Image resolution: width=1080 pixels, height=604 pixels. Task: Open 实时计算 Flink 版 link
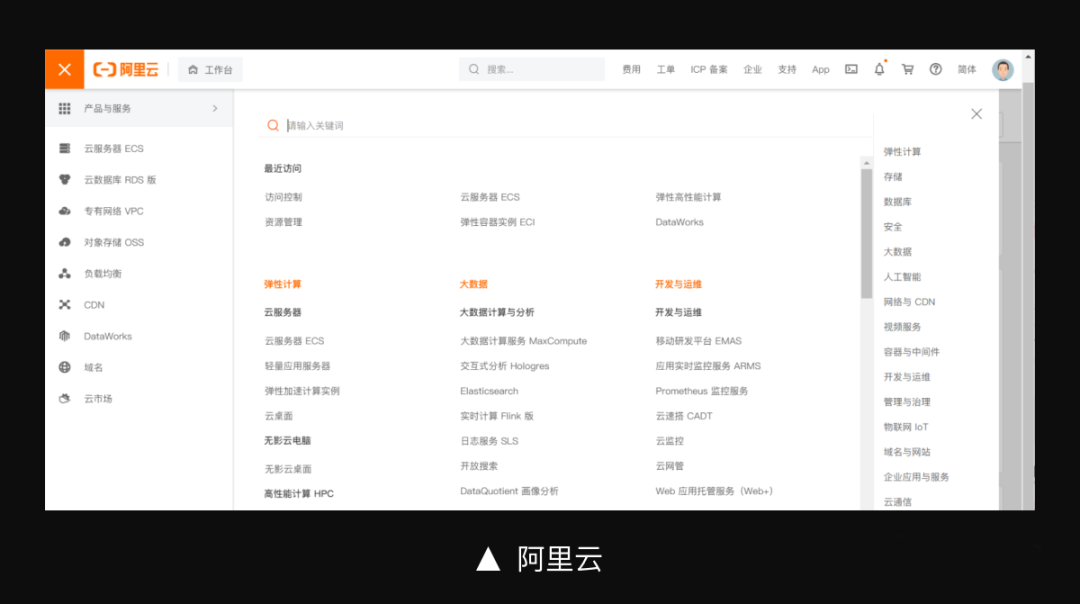coord(497,416)
